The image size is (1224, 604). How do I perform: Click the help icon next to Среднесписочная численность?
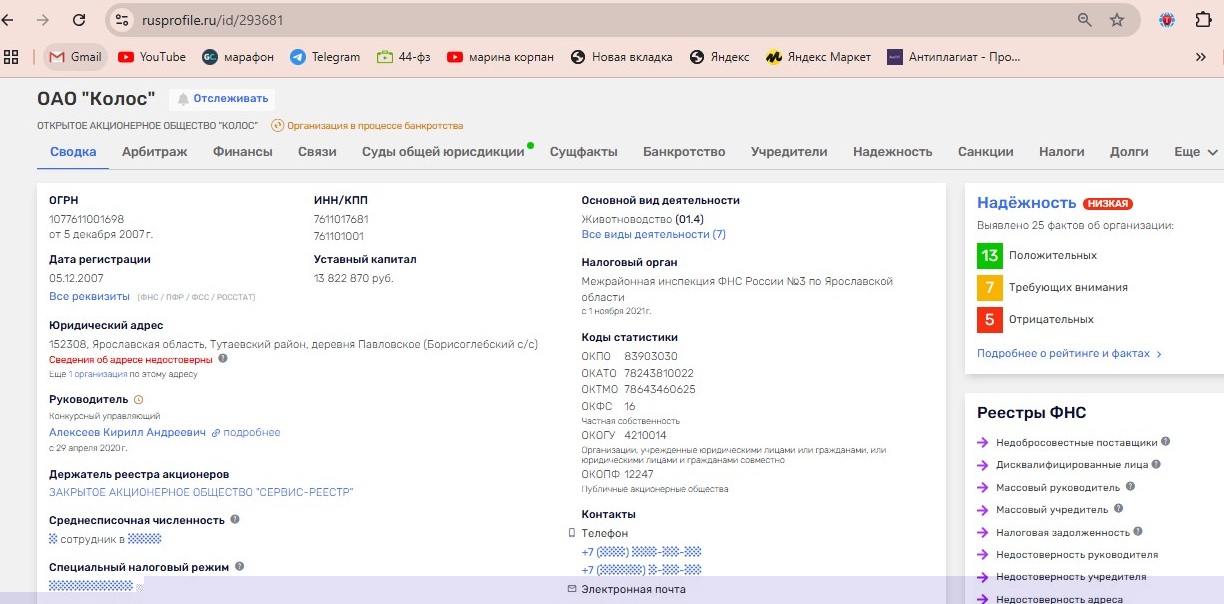[235, 520]
